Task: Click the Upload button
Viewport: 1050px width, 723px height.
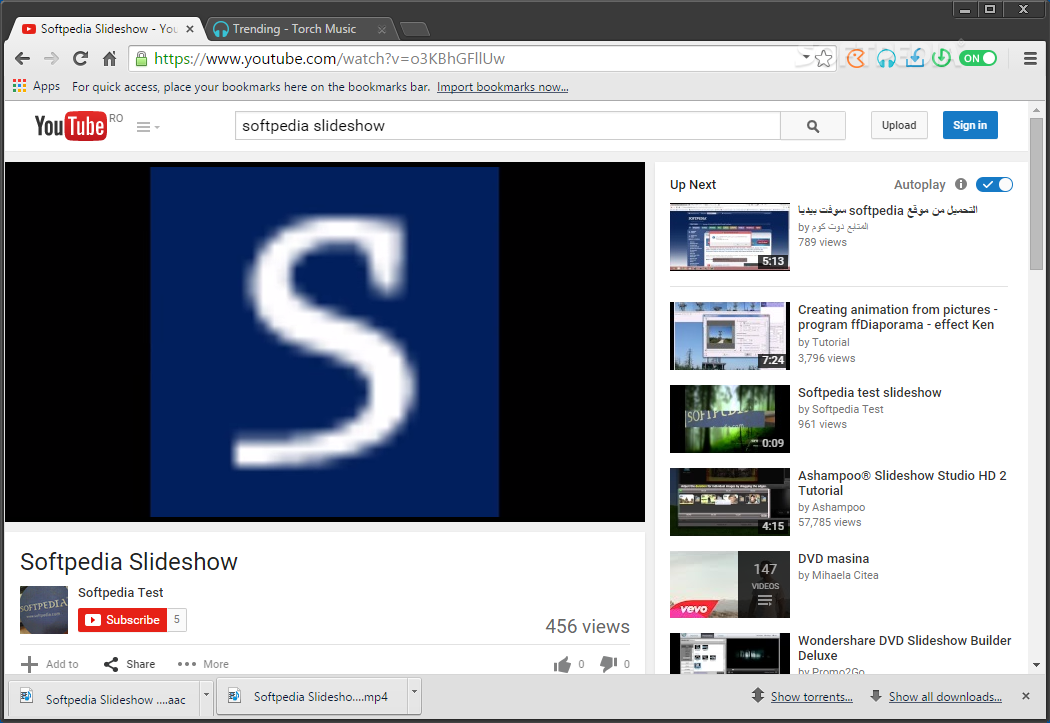Action: 899,125
